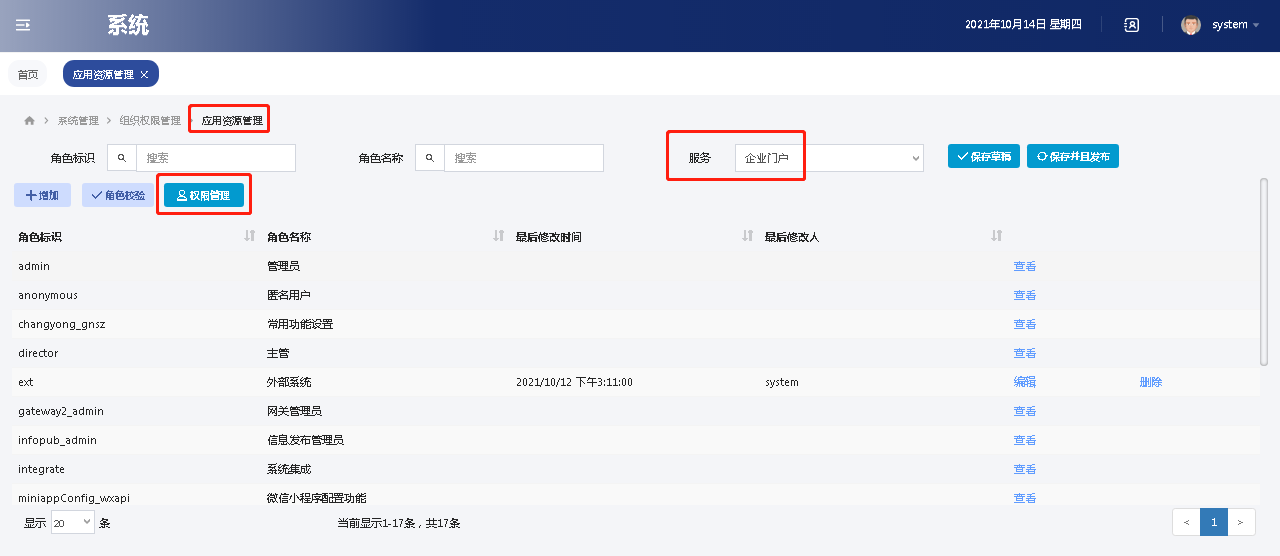Screen dimensions: 1280x556
Task: Expand the page size dropdown showing 20
Action: (x=73, y=522)
